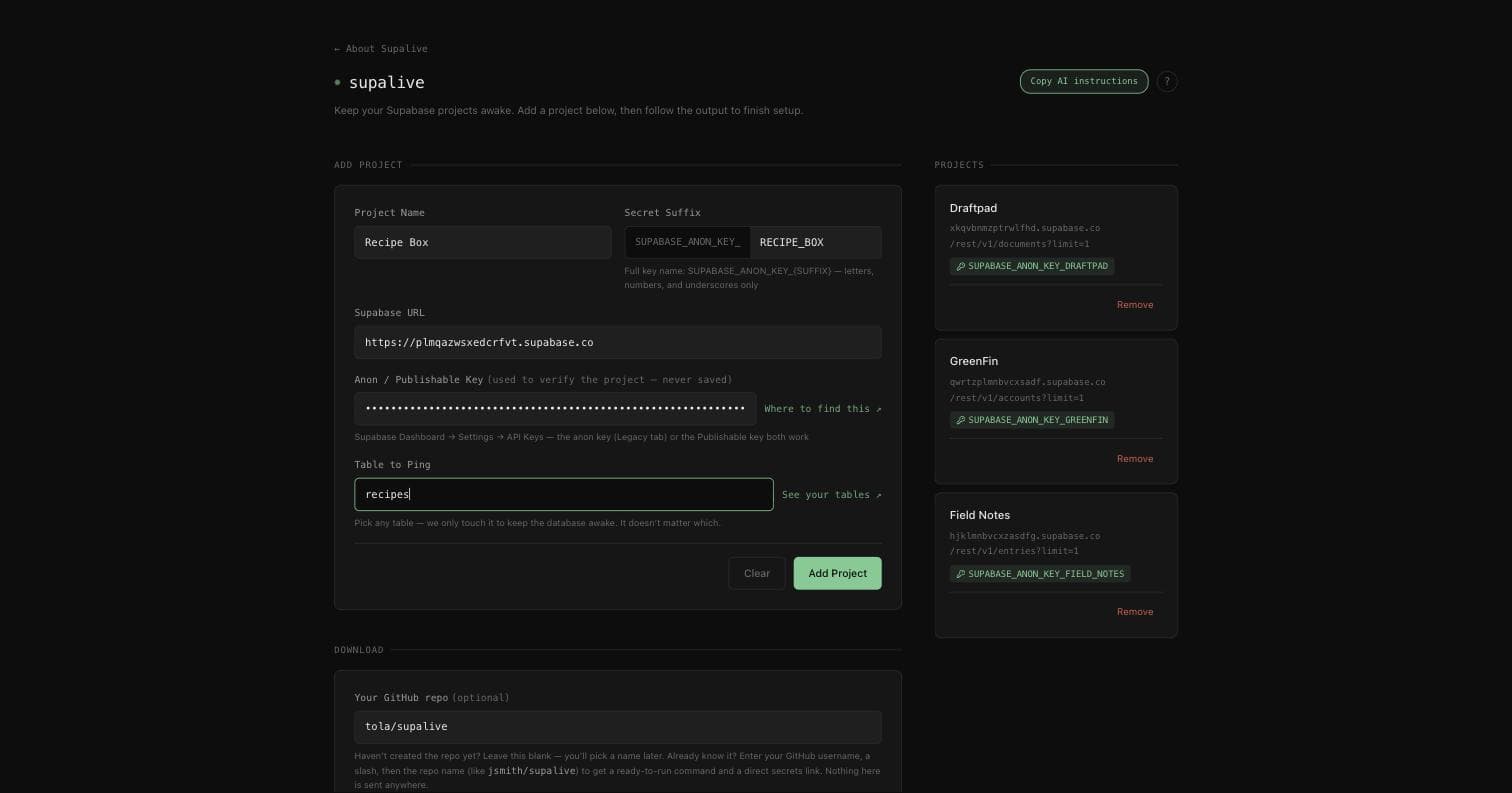Viewport: 1512px width, 793px height.
Task: Click hjklmnbvcxzasdfg.supabase.co URL text
Action: 1025,536
